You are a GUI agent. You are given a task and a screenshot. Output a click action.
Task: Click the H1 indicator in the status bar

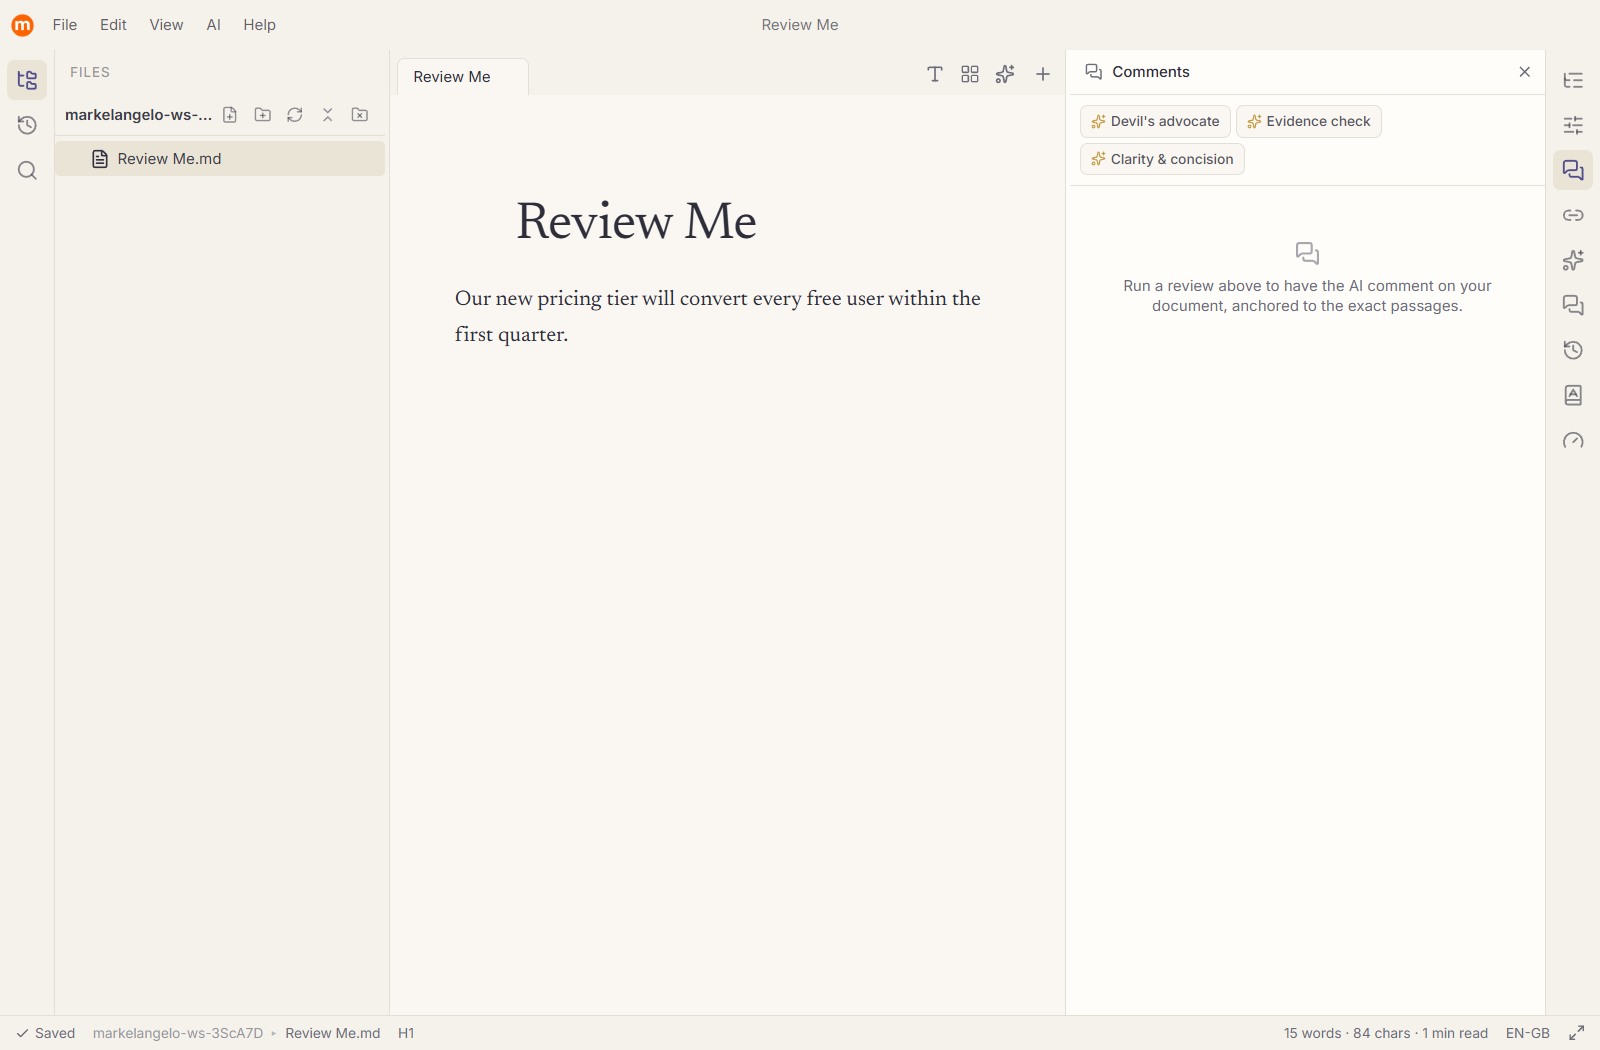pos(406,1033)
